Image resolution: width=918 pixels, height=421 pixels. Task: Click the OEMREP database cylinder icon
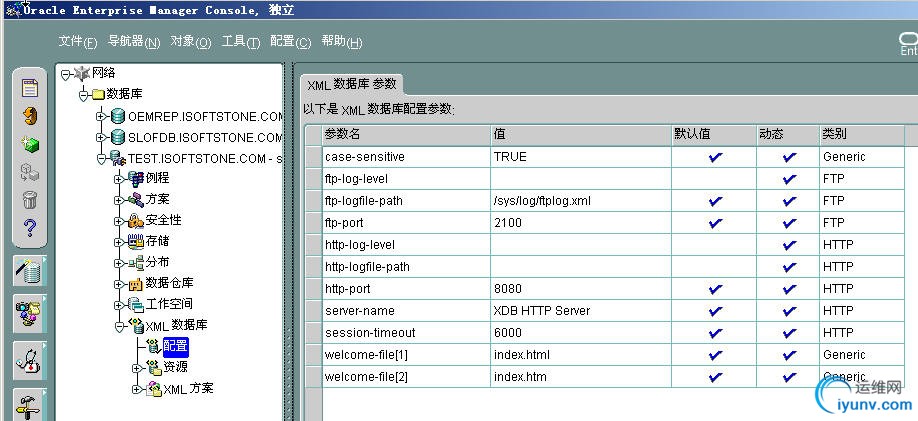click(118, 116)
